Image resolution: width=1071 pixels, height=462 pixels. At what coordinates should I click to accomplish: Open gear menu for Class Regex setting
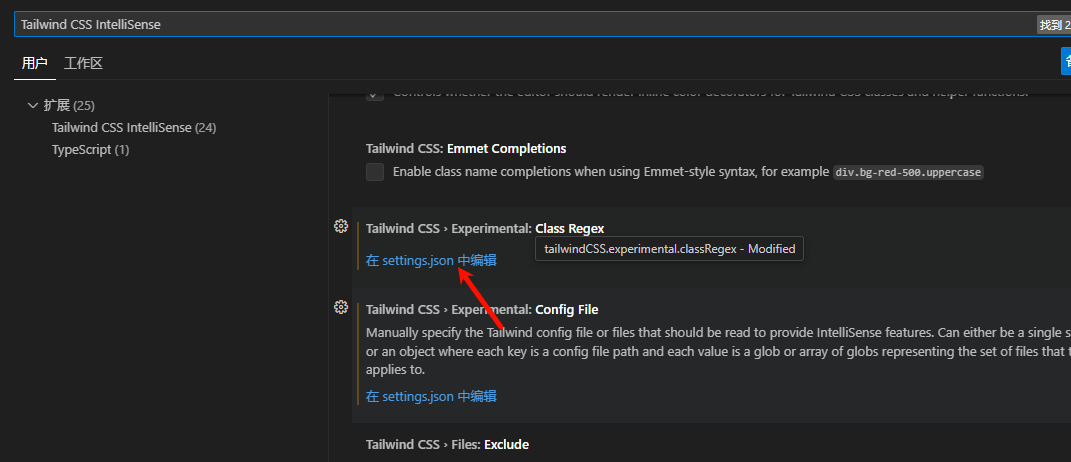click(340, 226)
